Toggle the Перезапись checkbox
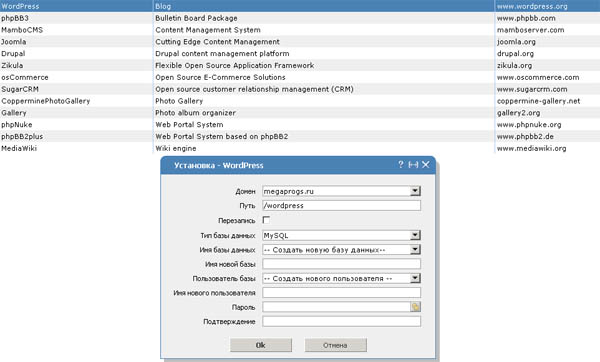This screenshot has height=362, width=600. pyautogui.click(x=266, y=220)
